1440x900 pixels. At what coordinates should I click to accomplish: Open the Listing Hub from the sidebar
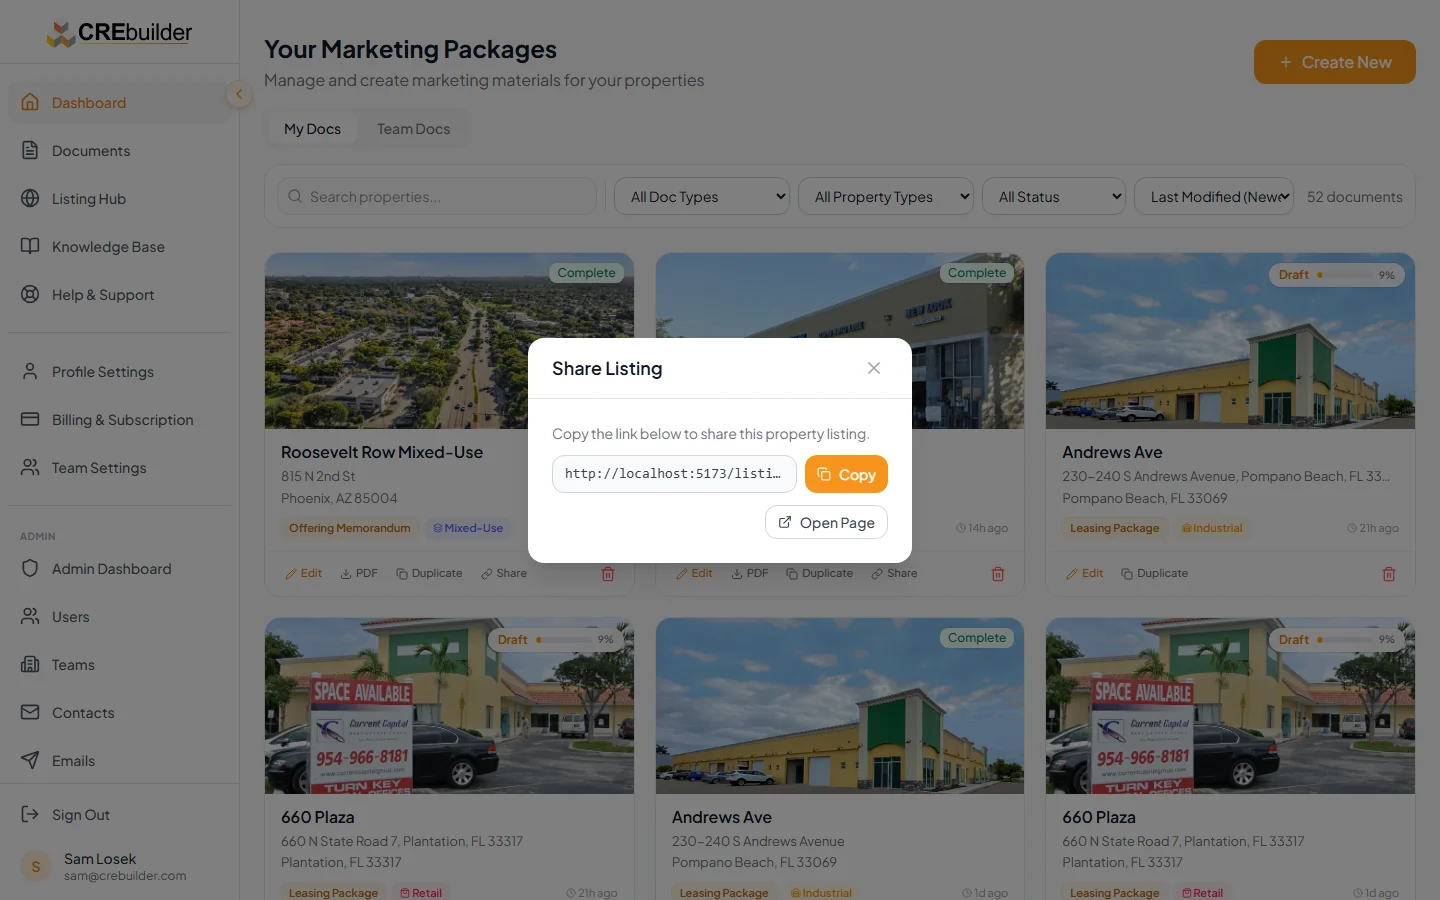[x=88, y=198]
